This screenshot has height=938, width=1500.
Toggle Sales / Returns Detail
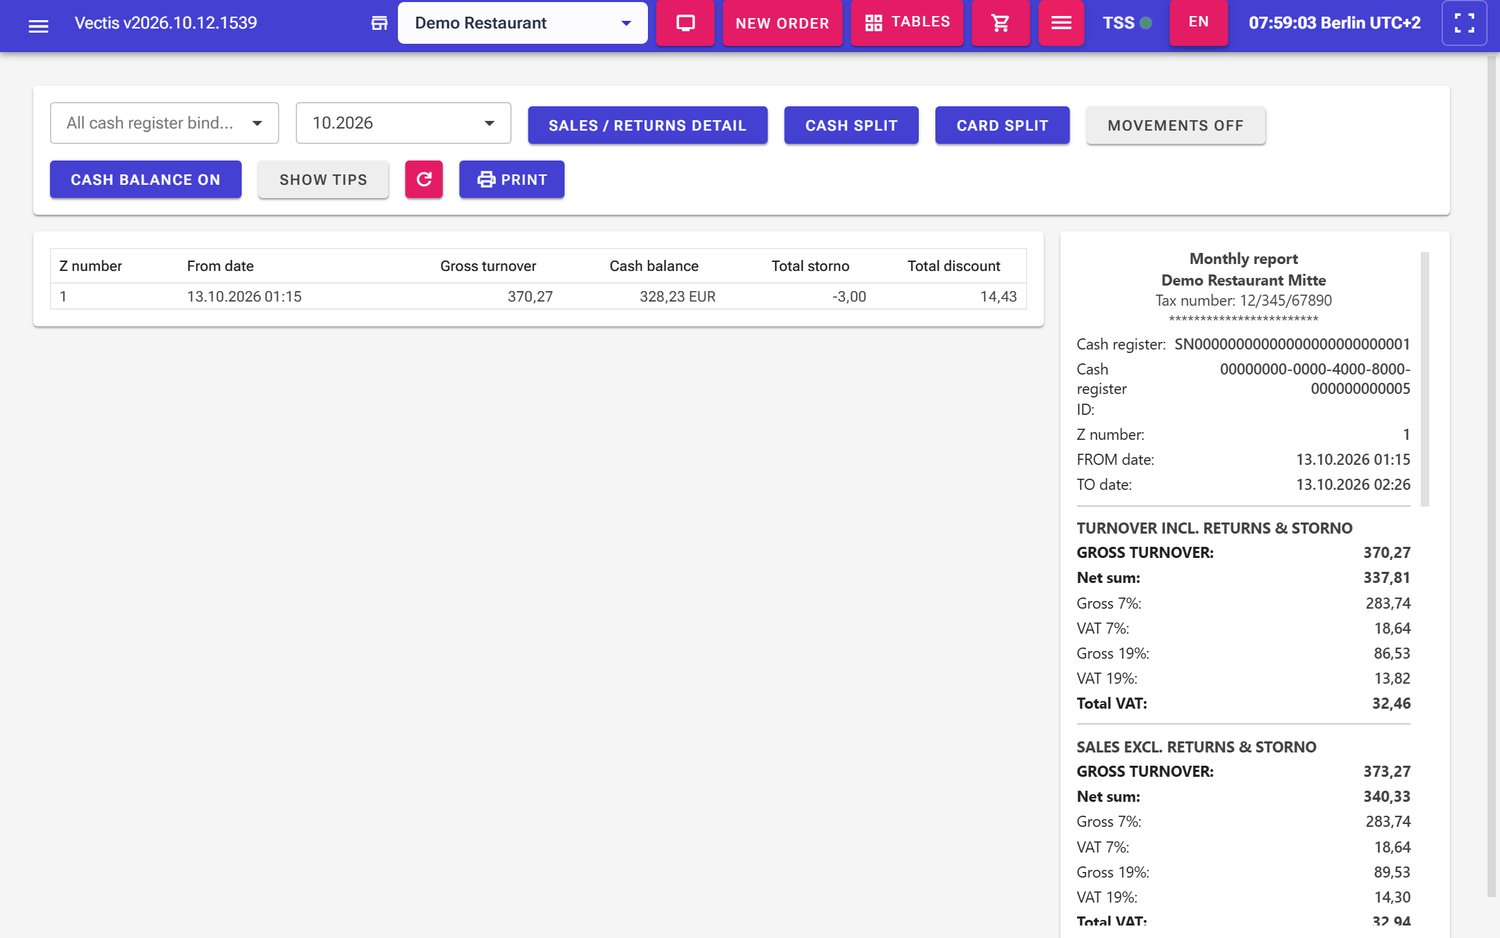pyautogui.click(x=648, y=125)
